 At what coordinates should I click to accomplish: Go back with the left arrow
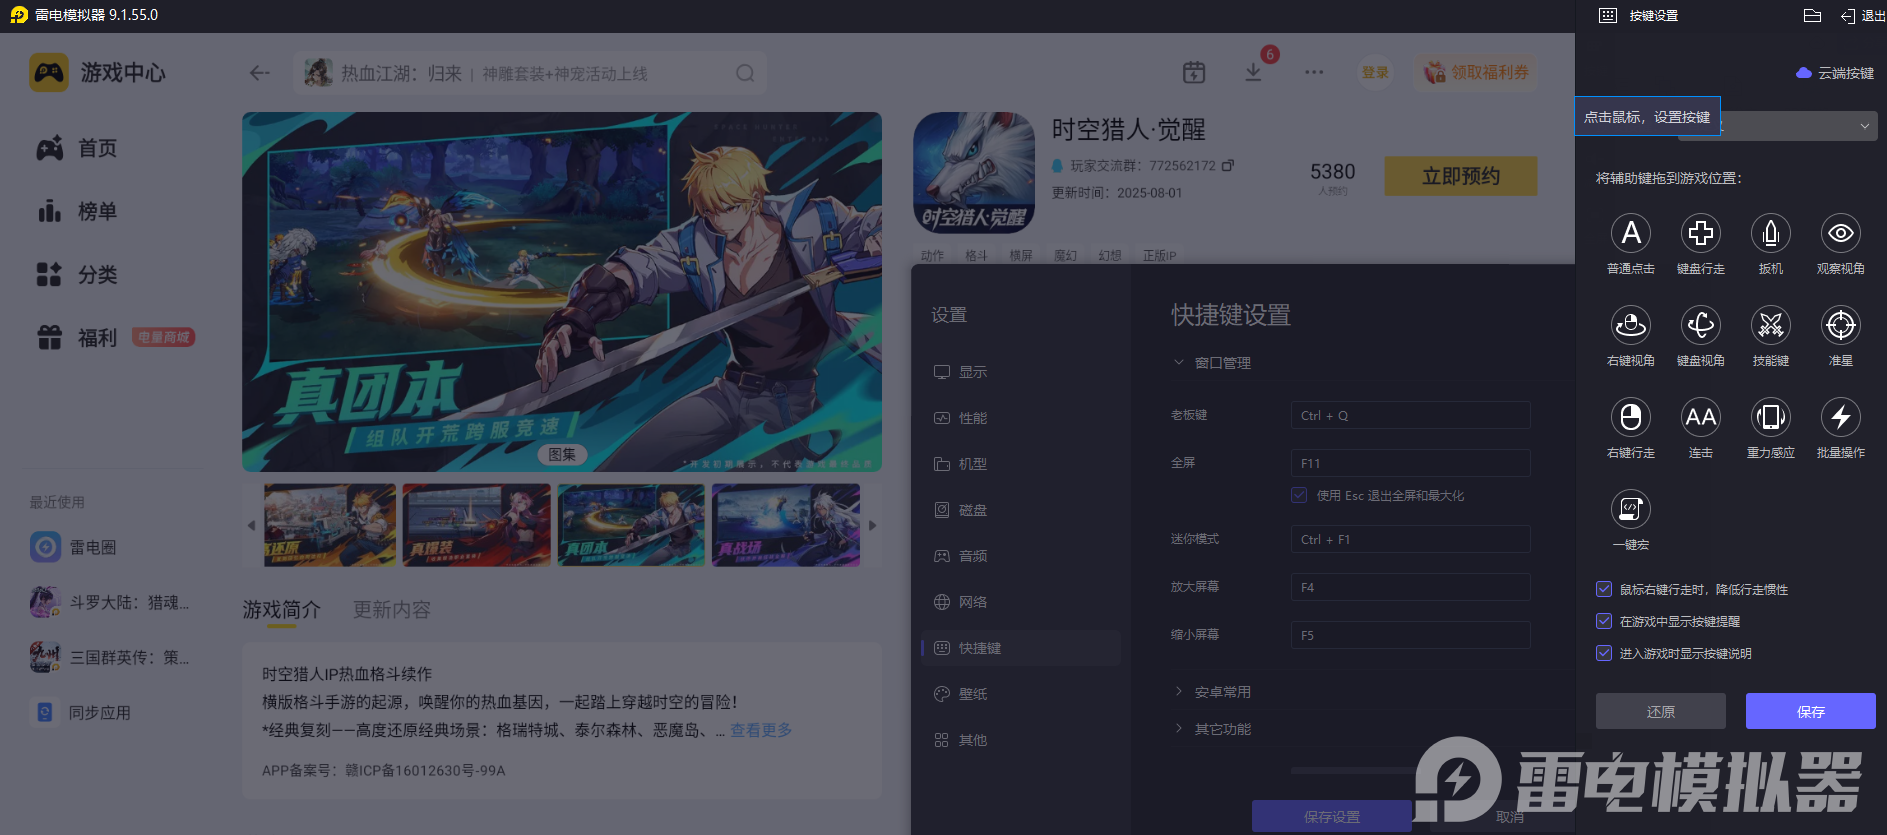[260, 73]
